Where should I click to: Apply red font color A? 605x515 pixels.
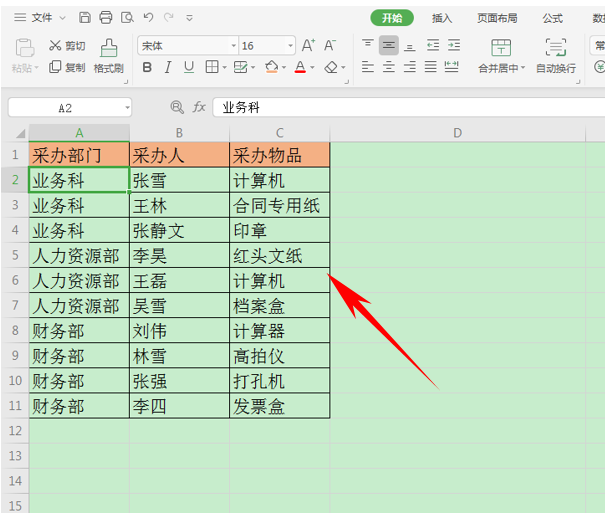300,67
